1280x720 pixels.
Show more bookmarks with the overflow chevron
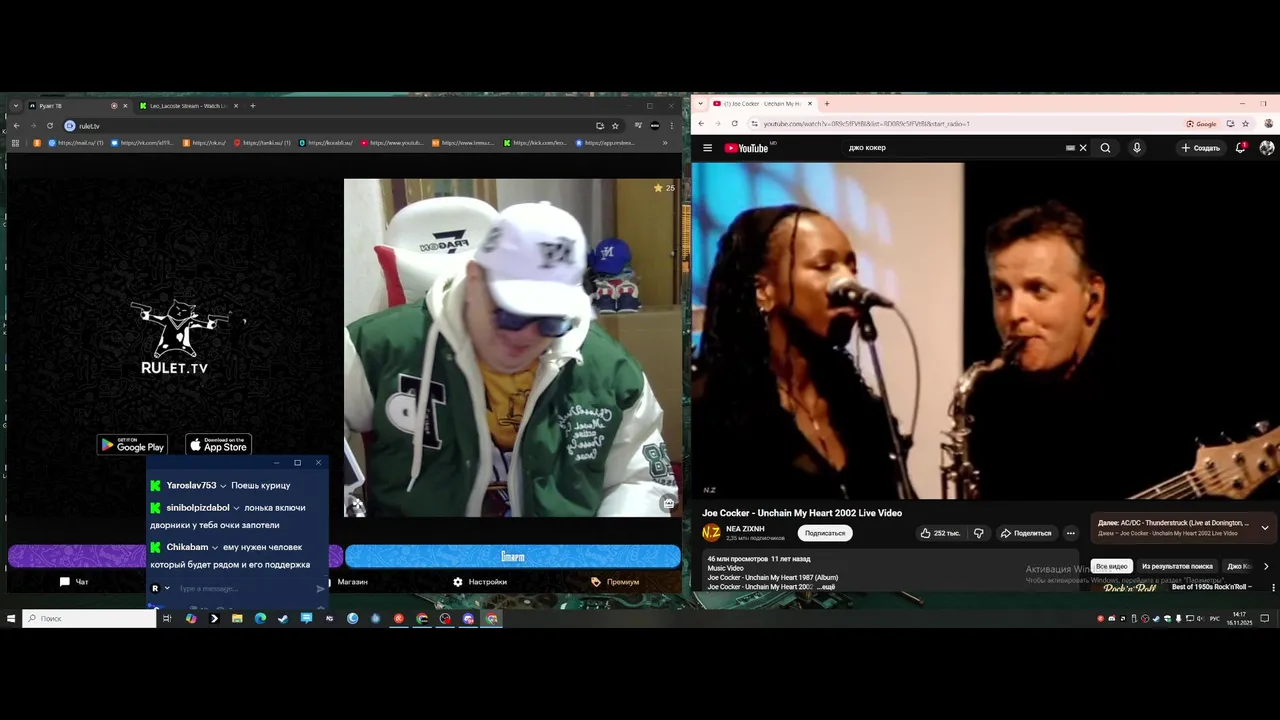[665, 143]
